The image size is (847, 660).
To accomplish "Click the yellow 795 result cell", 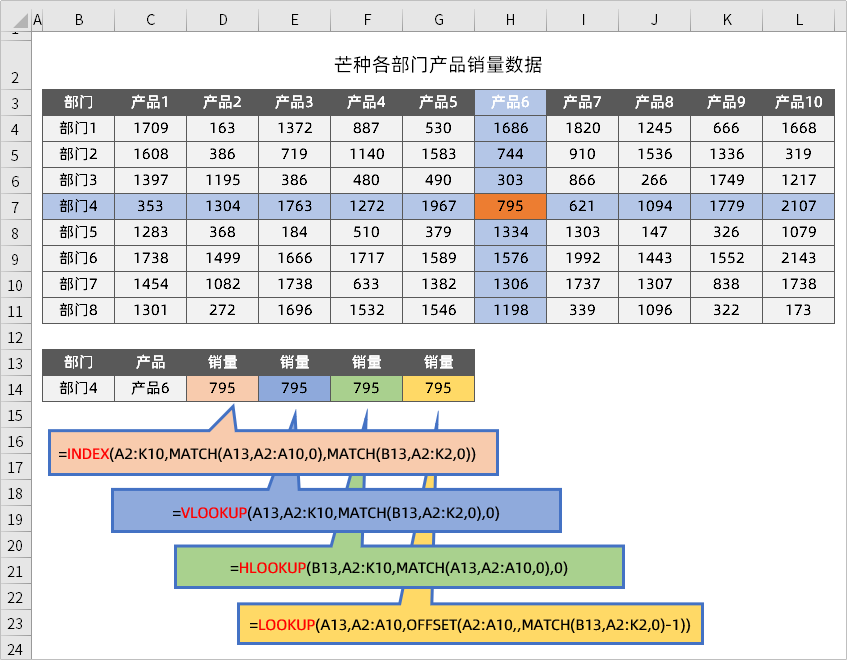I will (438, 388).
